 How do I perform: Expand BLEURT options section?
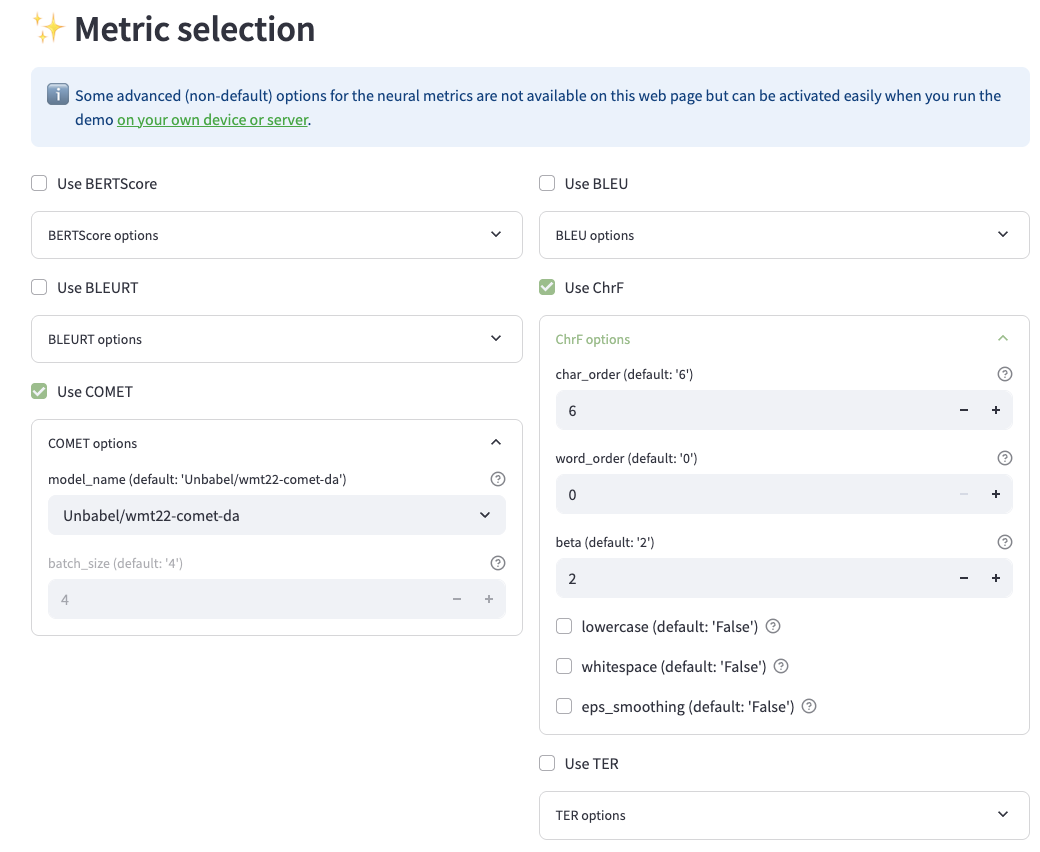point(277,339)
